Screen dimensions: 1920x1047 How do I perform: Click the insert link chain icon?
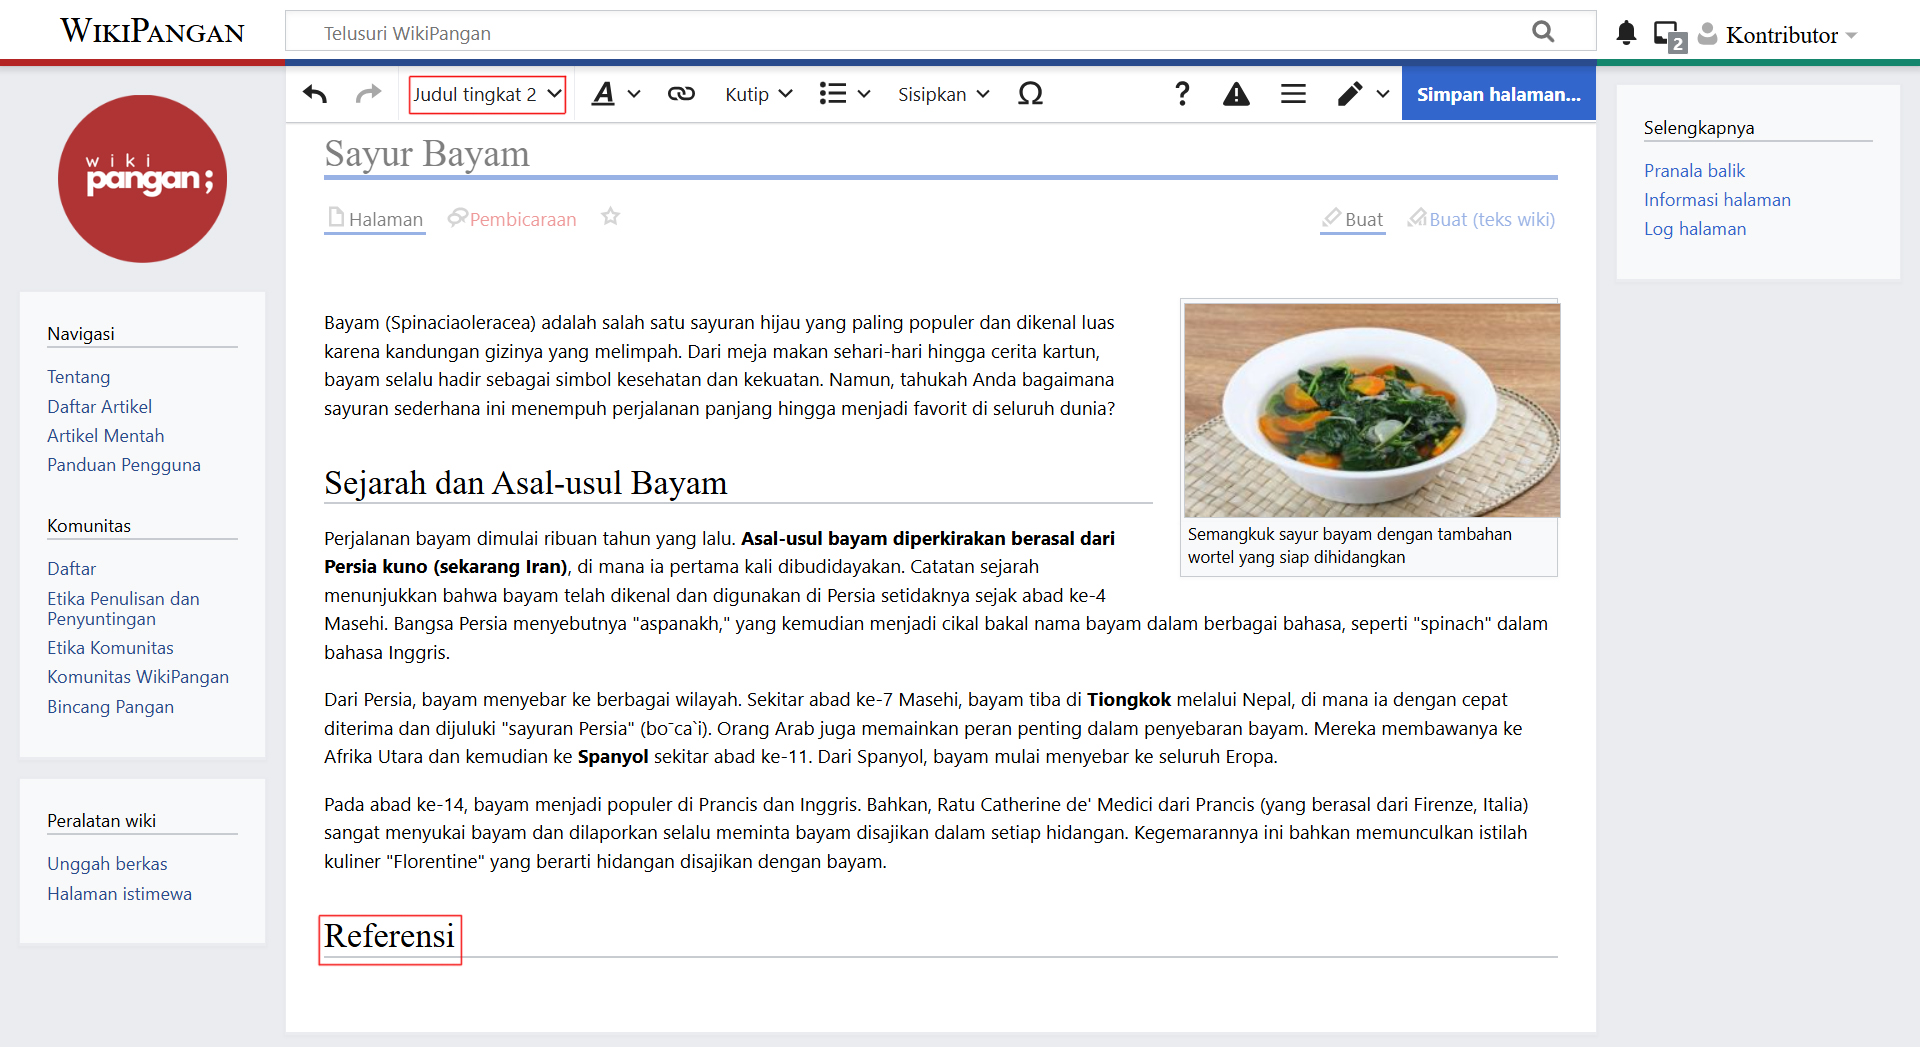pyautogui.click(x=681, y=94)
